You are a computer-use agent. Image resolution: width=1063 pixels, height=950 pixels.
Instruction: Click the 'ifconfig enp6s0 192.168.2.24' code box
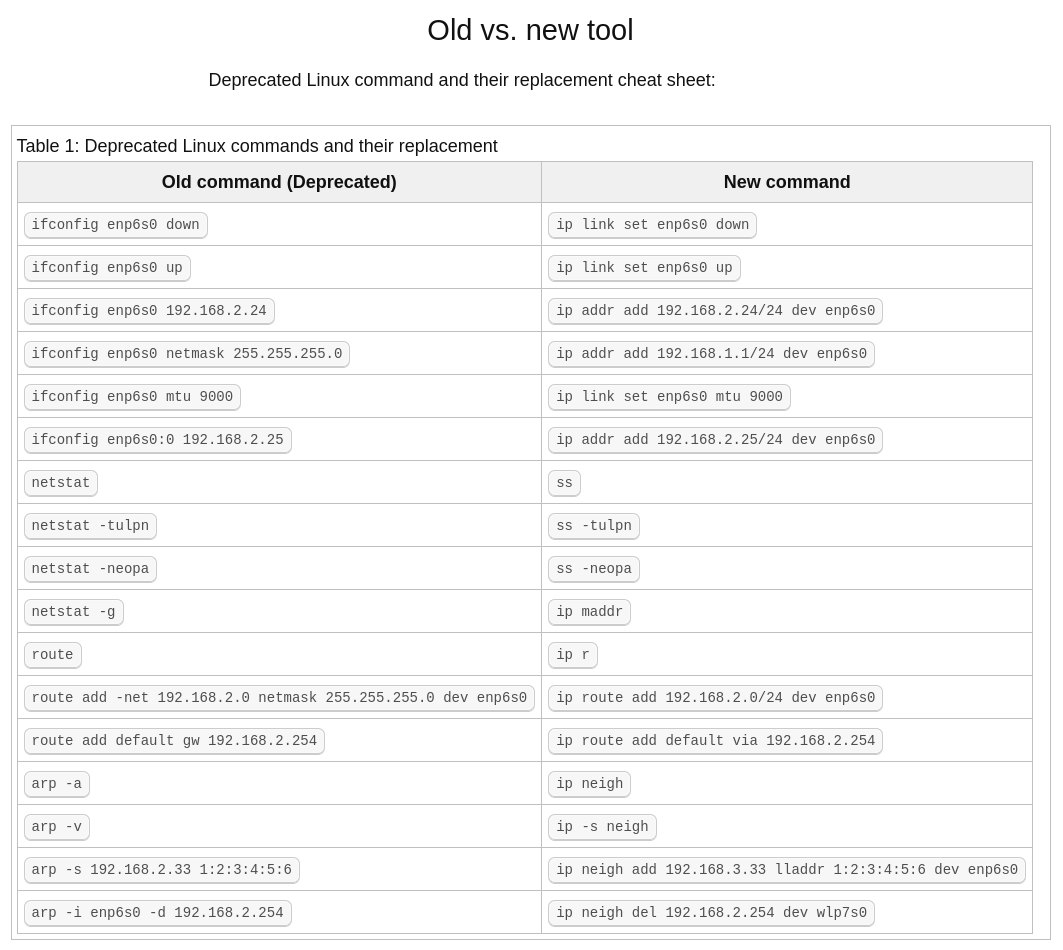tap(149, 311)
